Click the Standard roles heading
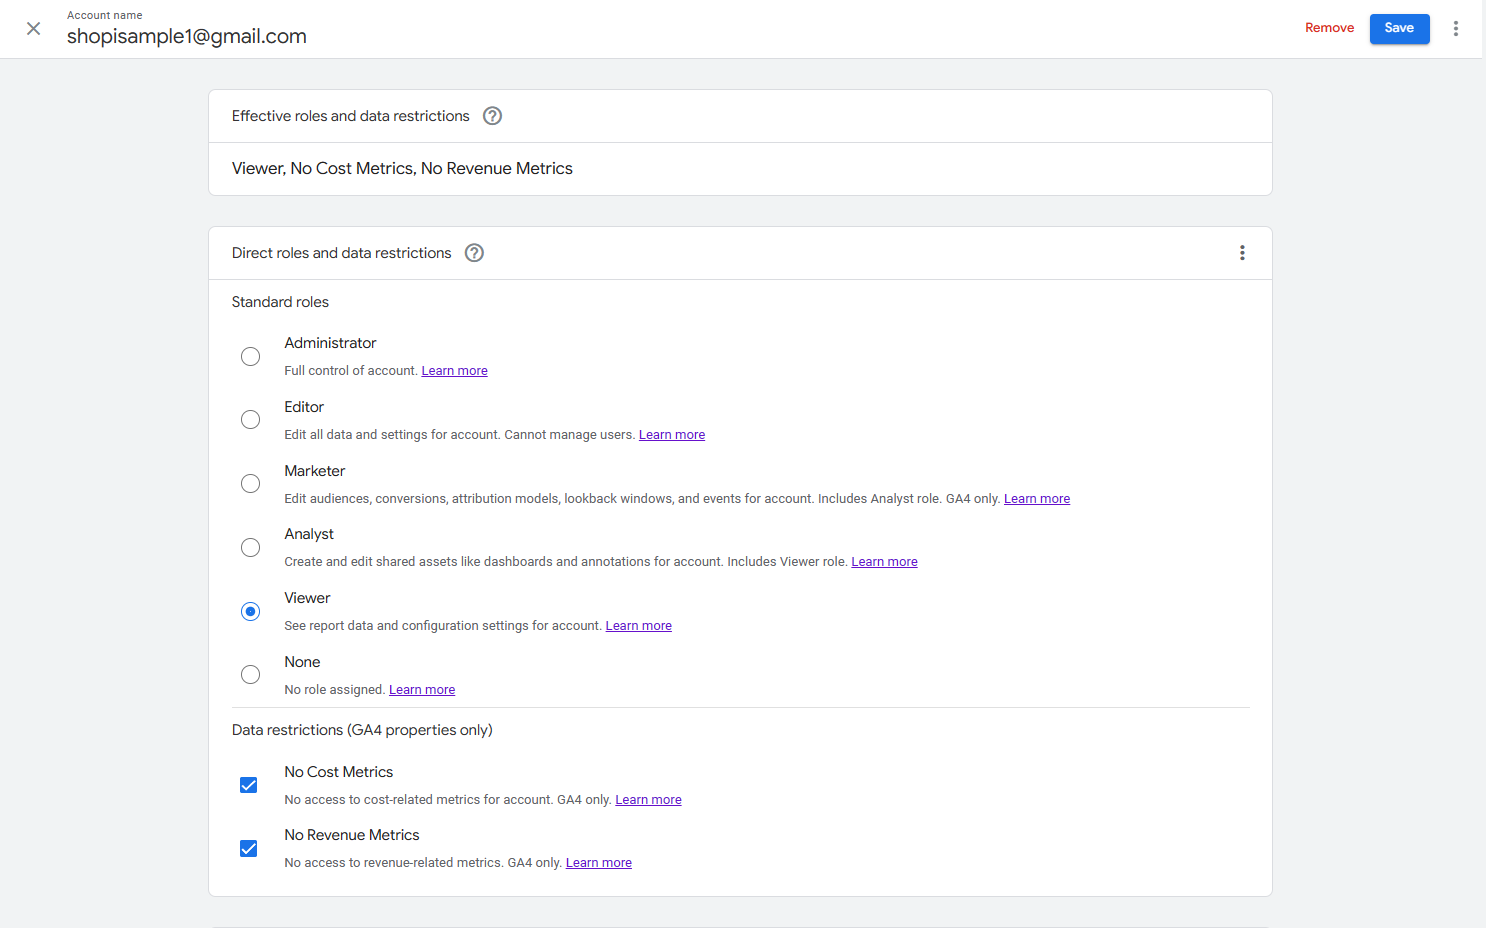 280,302
